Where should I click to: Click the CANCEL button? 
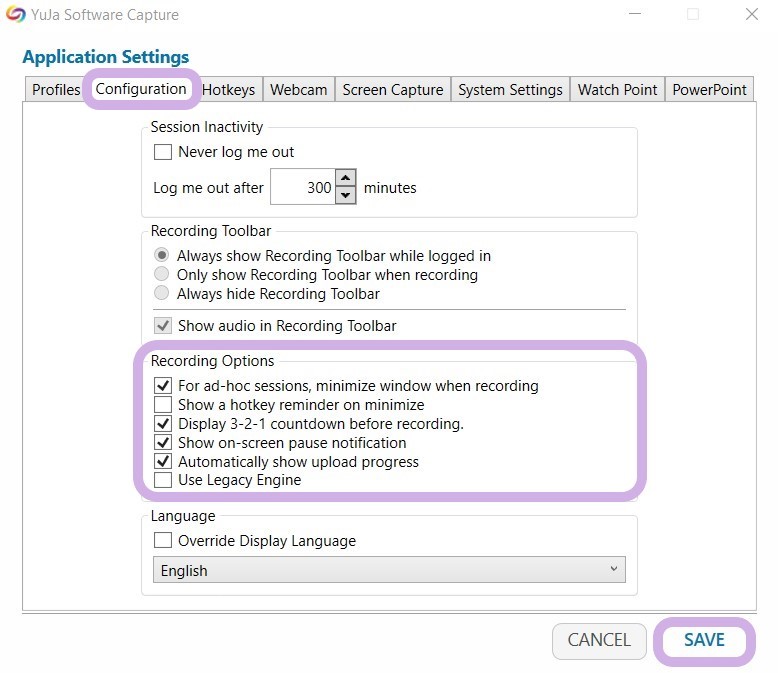599,640
